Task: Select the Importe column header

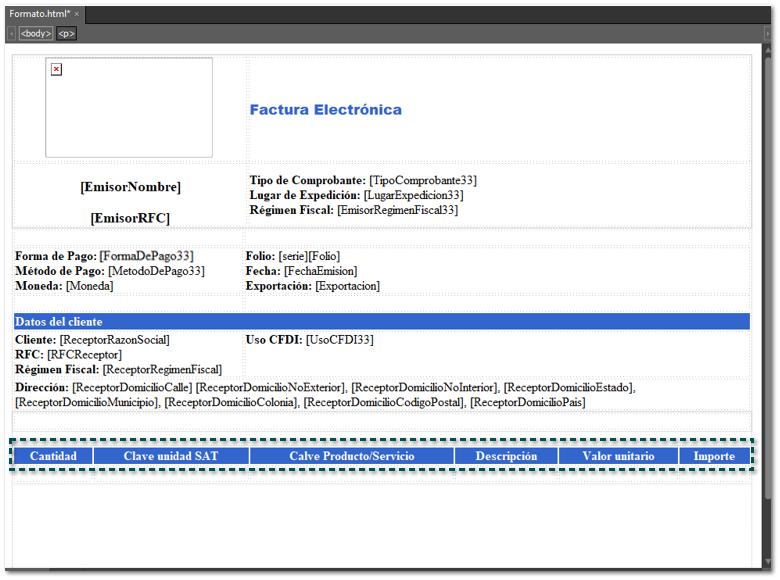Action: (x=714, y=456)
